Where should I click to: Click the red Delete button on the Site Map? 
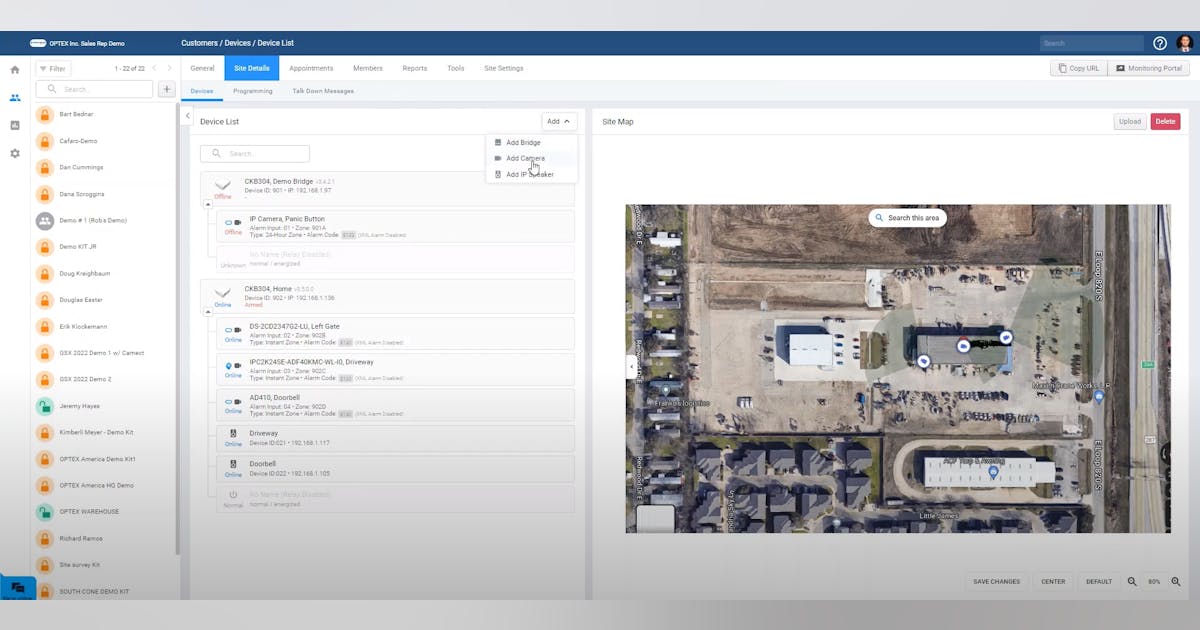click(x=1165, y=121)
